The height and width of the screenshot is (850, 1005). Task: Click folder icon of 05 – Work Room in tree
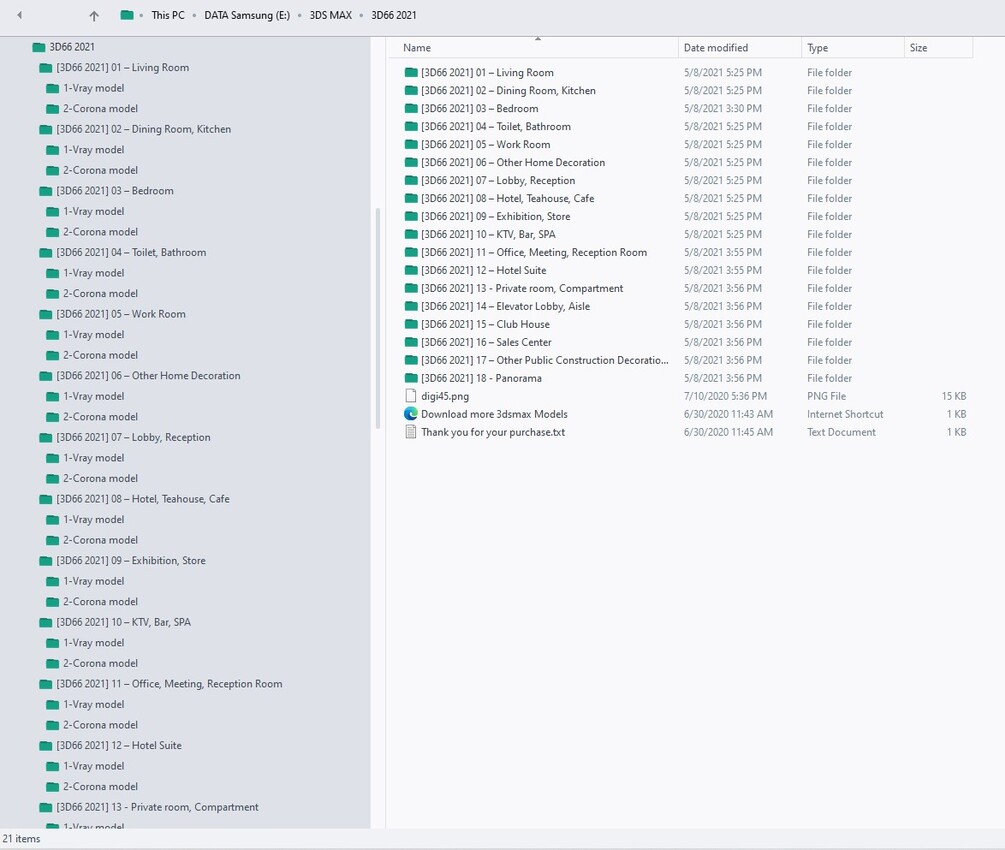pyautogui.click(x=46, y=314)
